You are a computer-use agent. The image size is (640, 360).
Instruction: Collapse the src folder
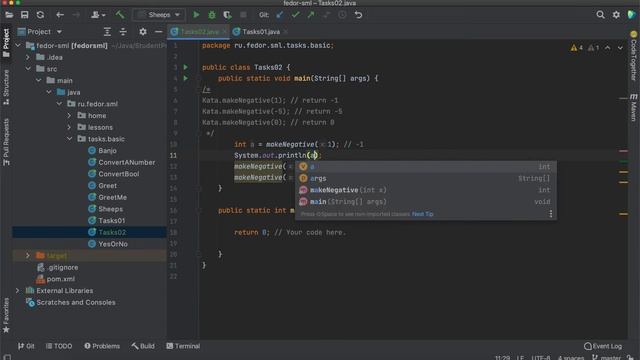click(28, 69)
